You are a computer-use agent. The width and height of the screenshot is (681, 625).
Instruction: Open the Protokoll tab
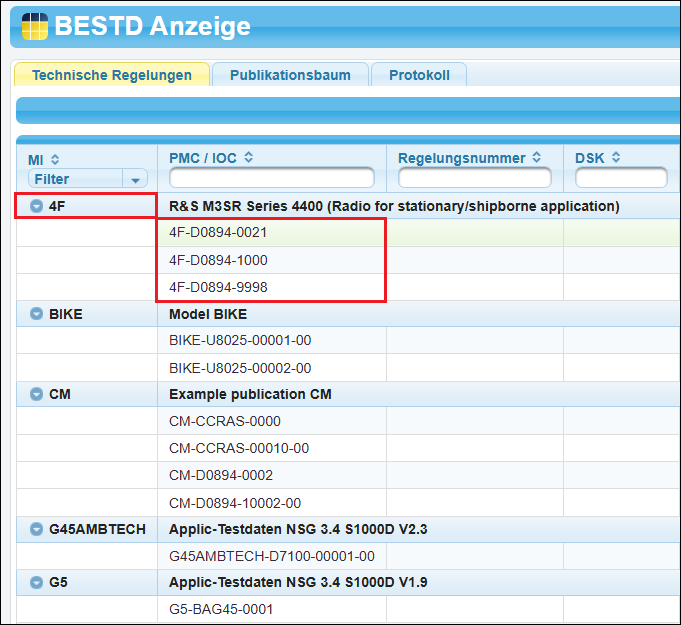(419, 75)
